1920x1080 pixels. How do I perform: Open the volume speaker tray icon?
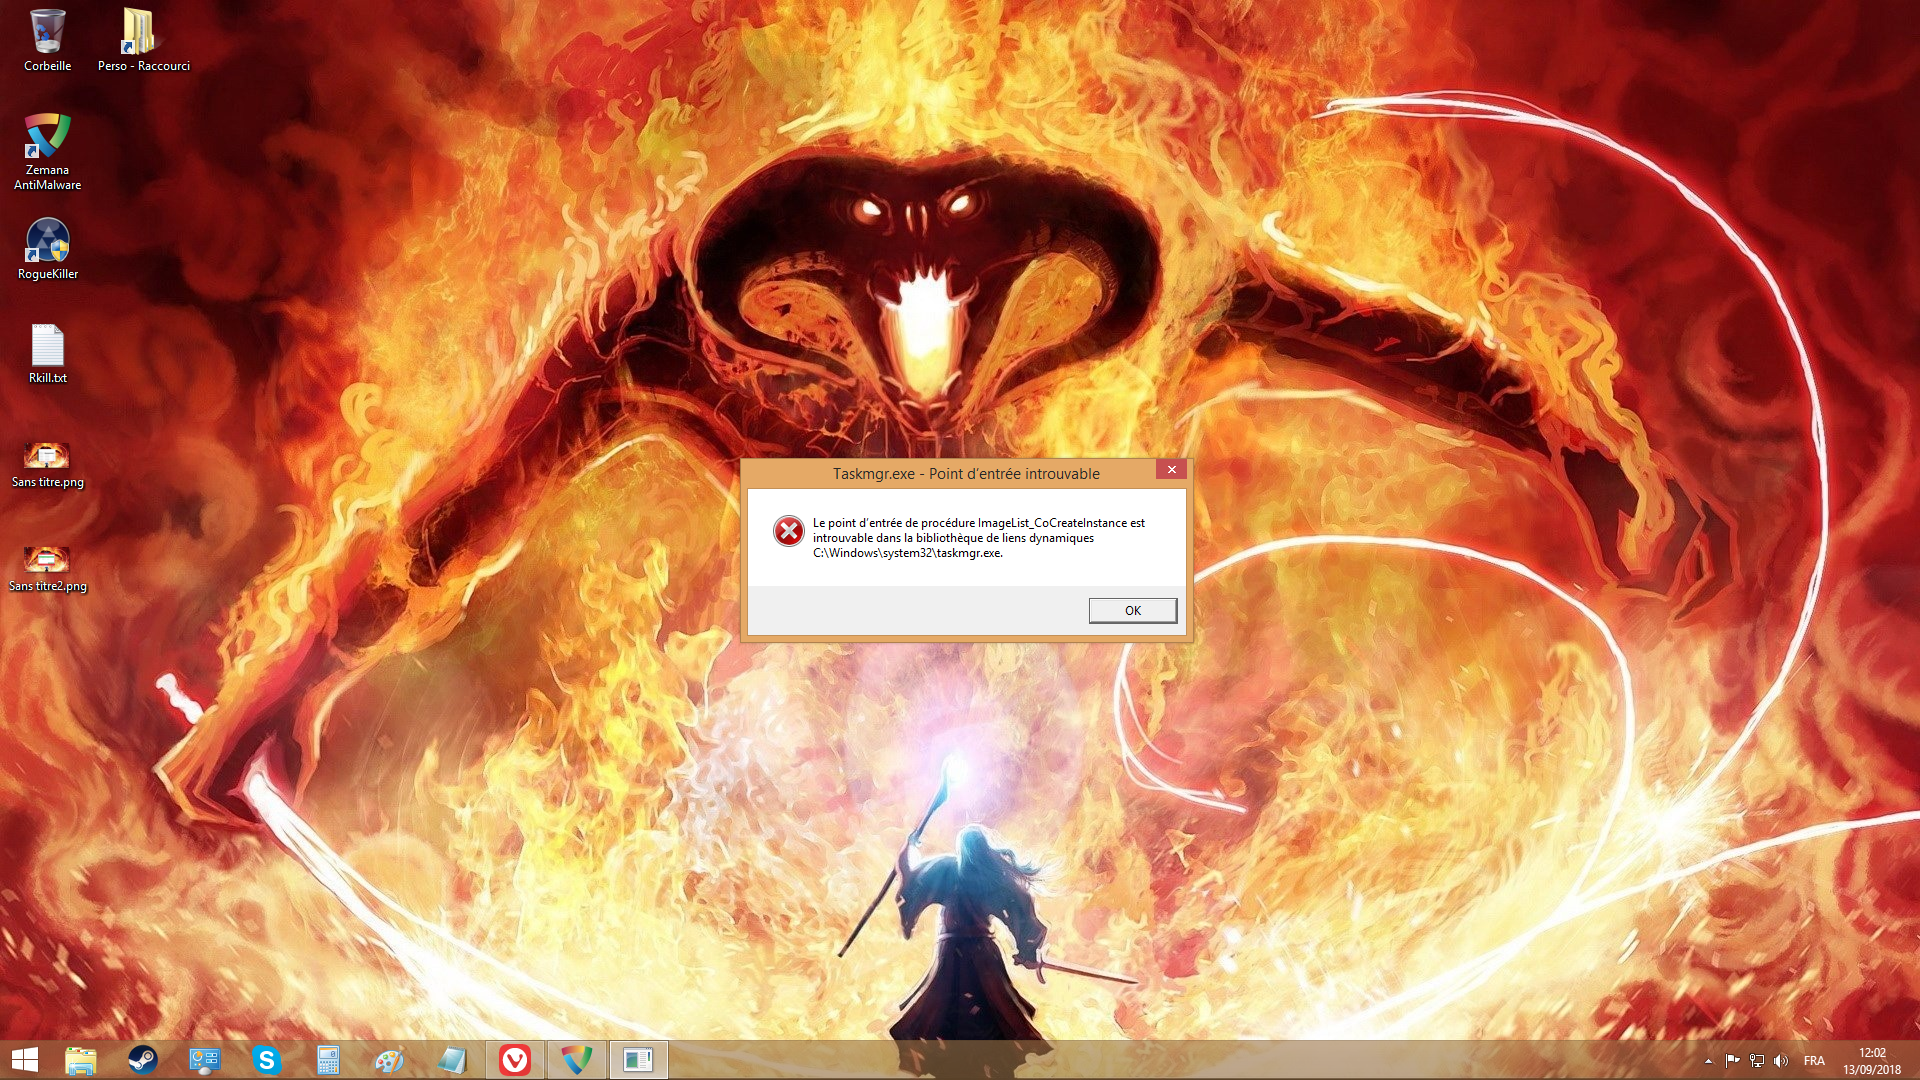[x=1780, y=1061]
